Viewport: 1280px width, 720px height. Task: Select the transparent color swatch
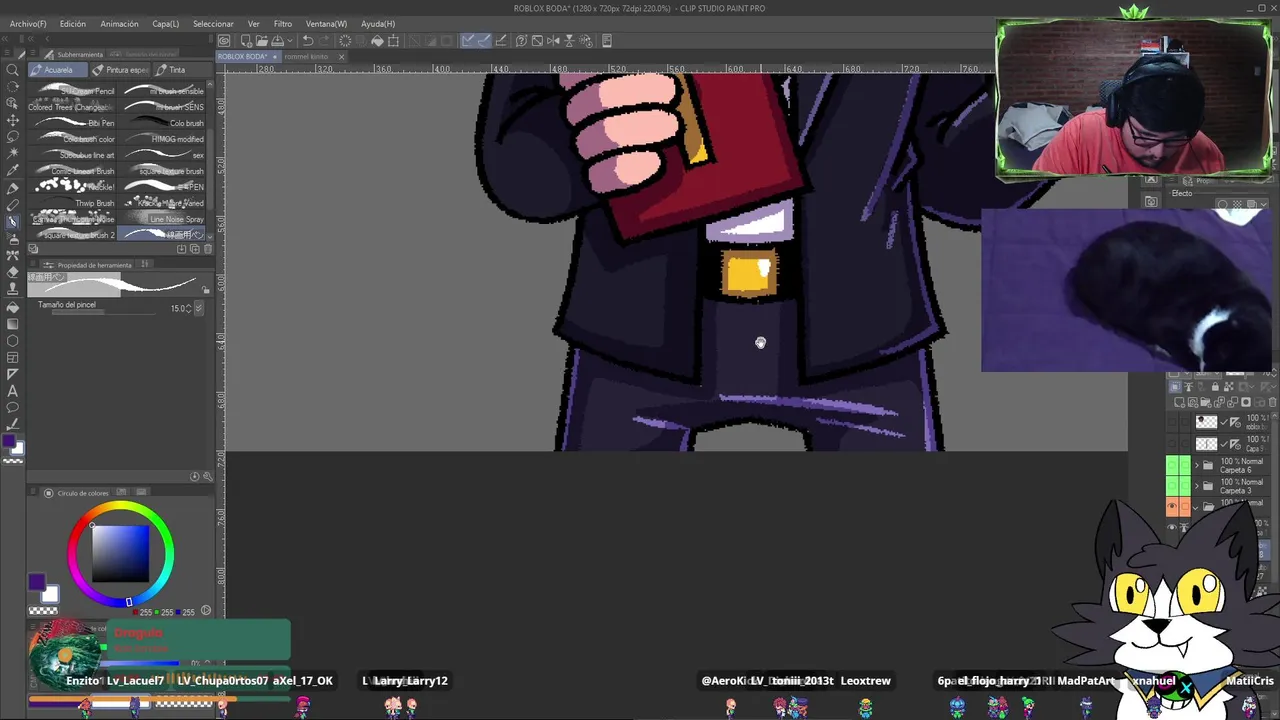(42, 610)
